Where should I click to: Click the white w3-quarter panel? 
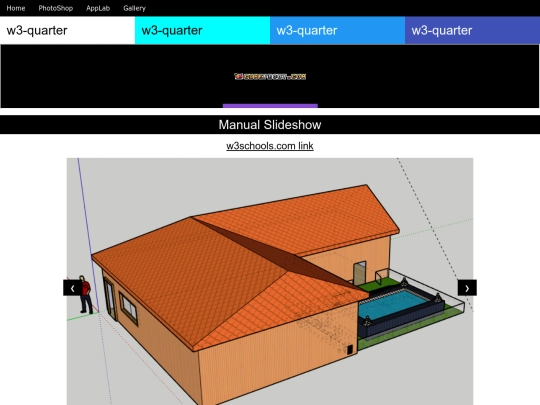(68, 30)
